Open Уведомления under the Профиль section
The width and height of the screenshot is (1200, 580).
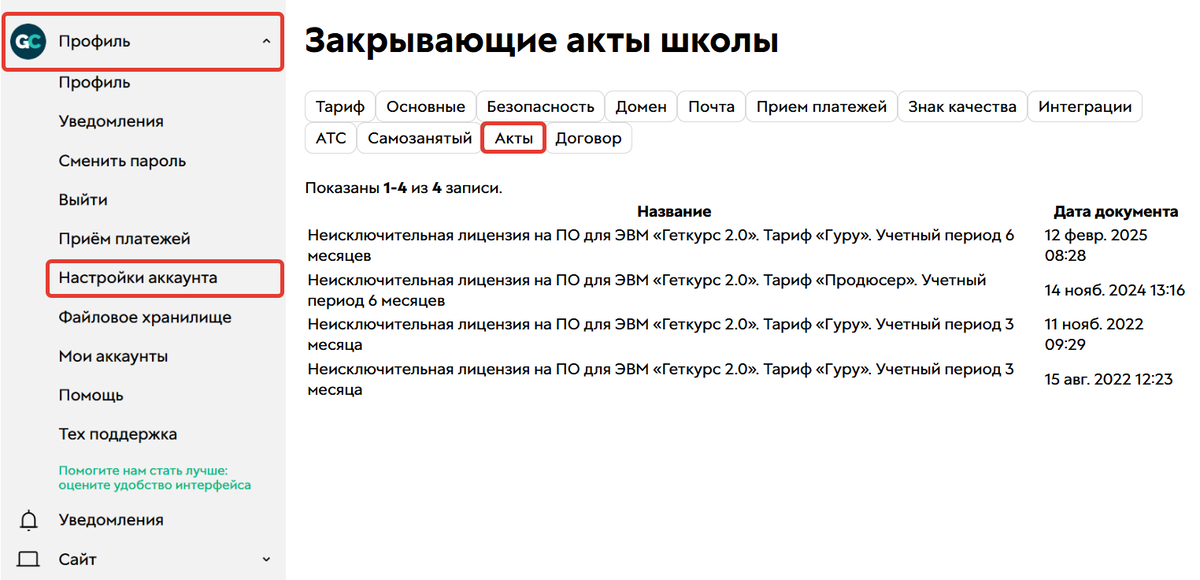pos(111,122)
